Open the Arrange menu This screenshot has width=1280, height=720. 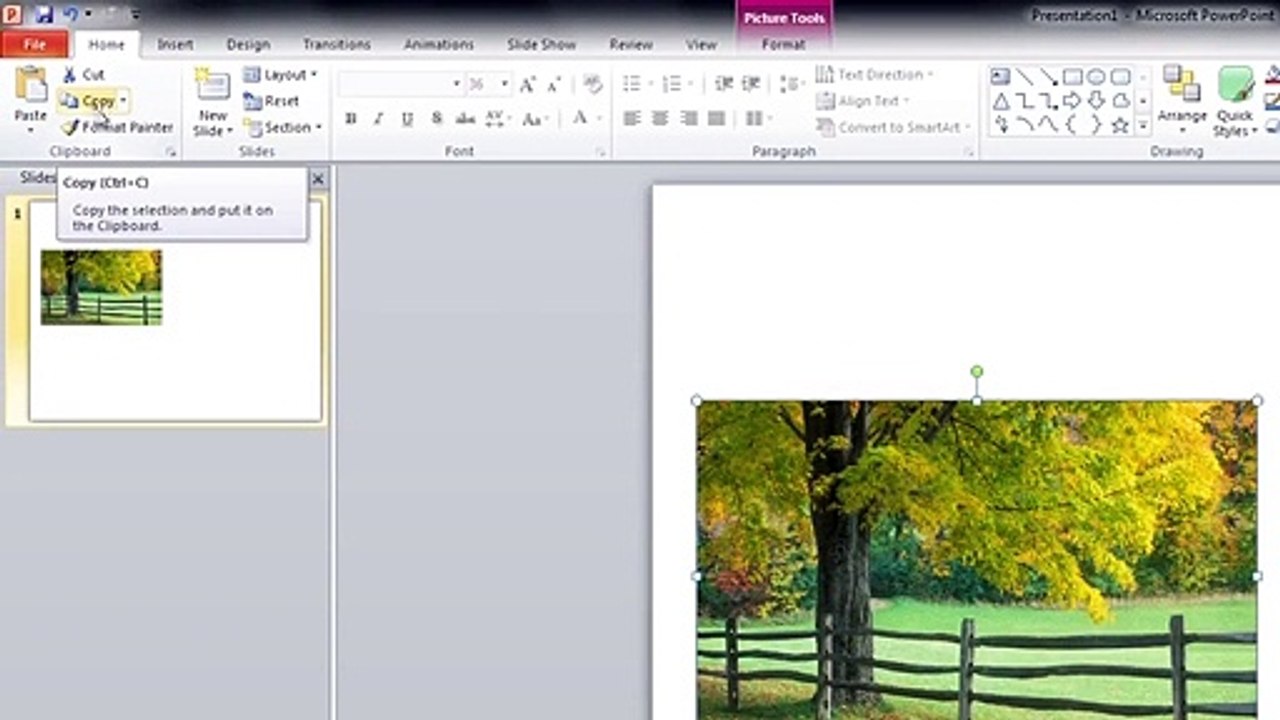(1182, 100)
